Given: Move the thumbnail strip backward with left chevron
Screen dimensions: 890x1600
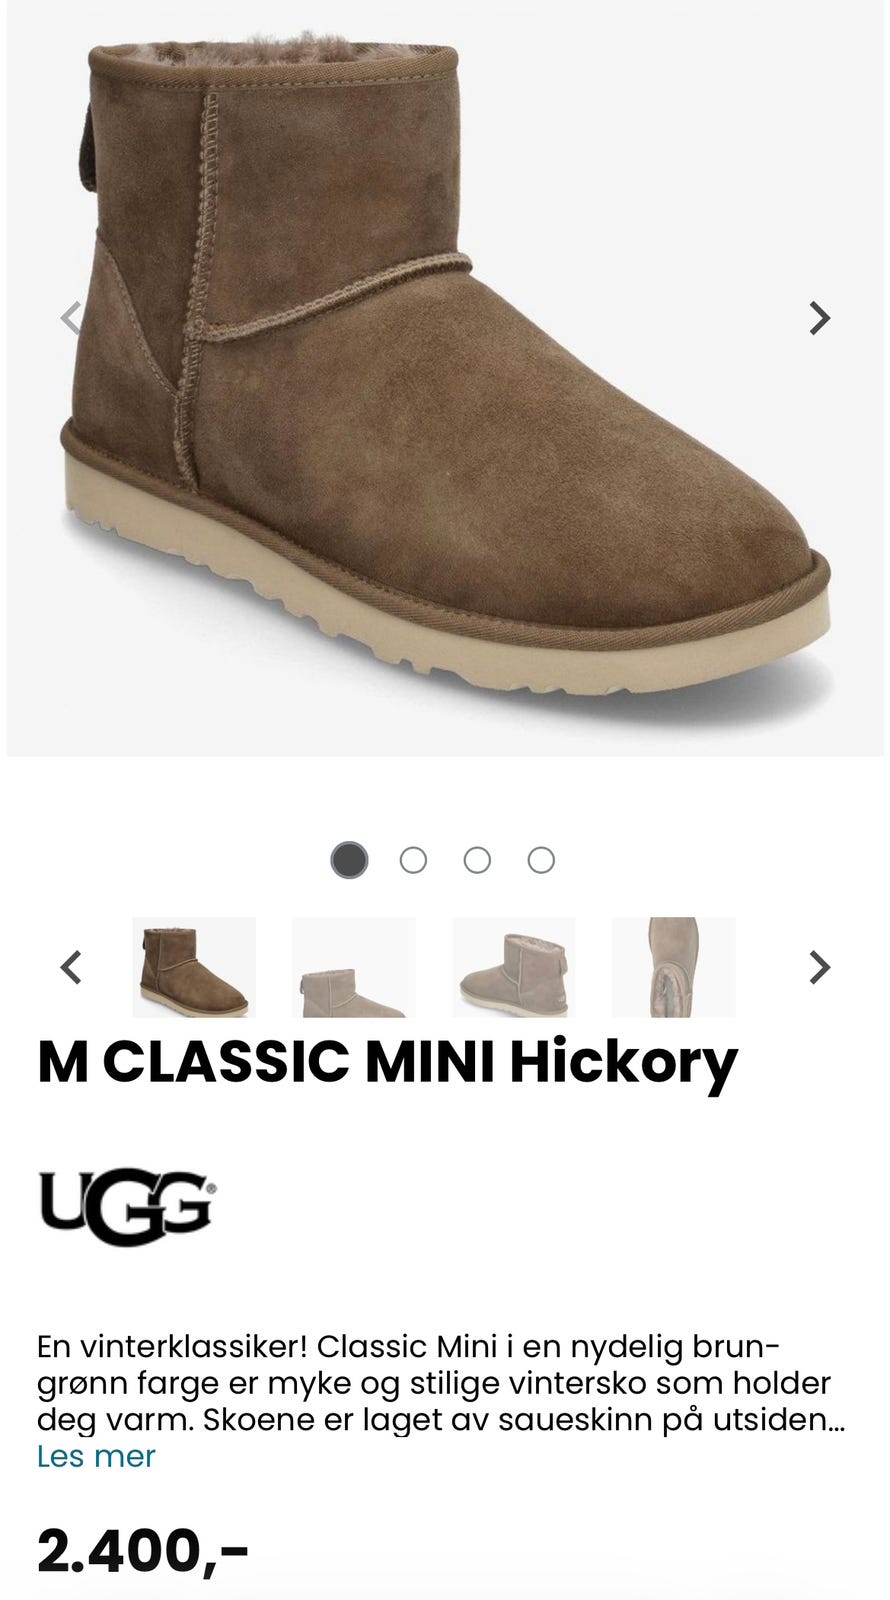Looking at the screenshot, I should coord(71,967).
